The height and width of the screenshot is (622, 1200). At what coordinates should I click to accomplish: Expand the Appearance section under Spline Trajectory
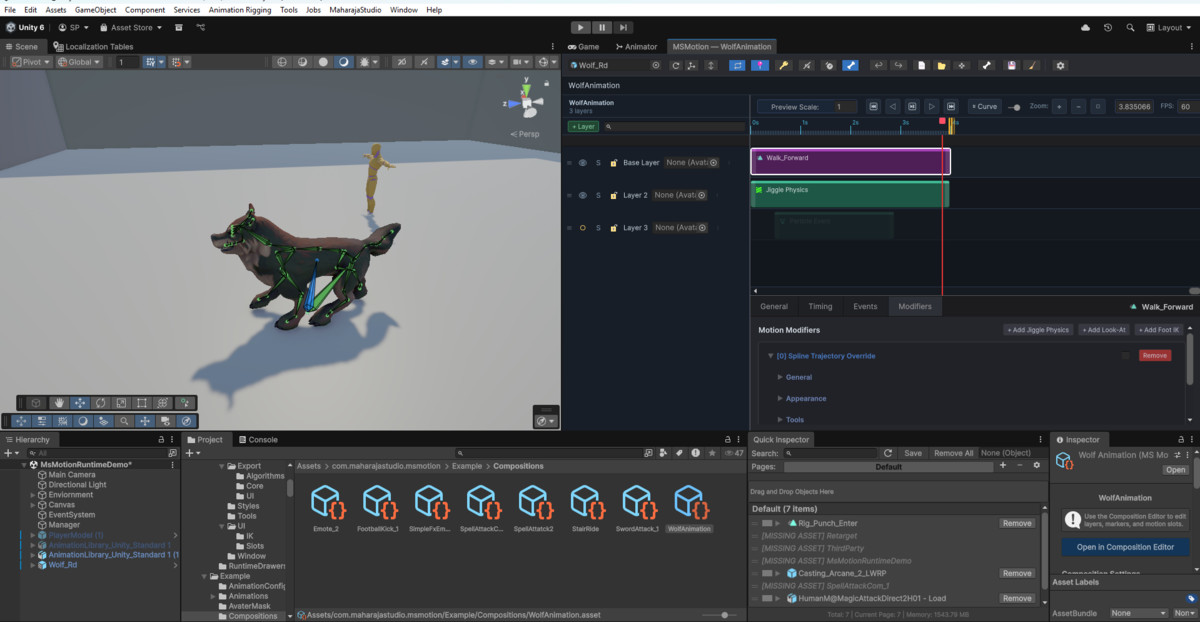click(x=780, y=398)
